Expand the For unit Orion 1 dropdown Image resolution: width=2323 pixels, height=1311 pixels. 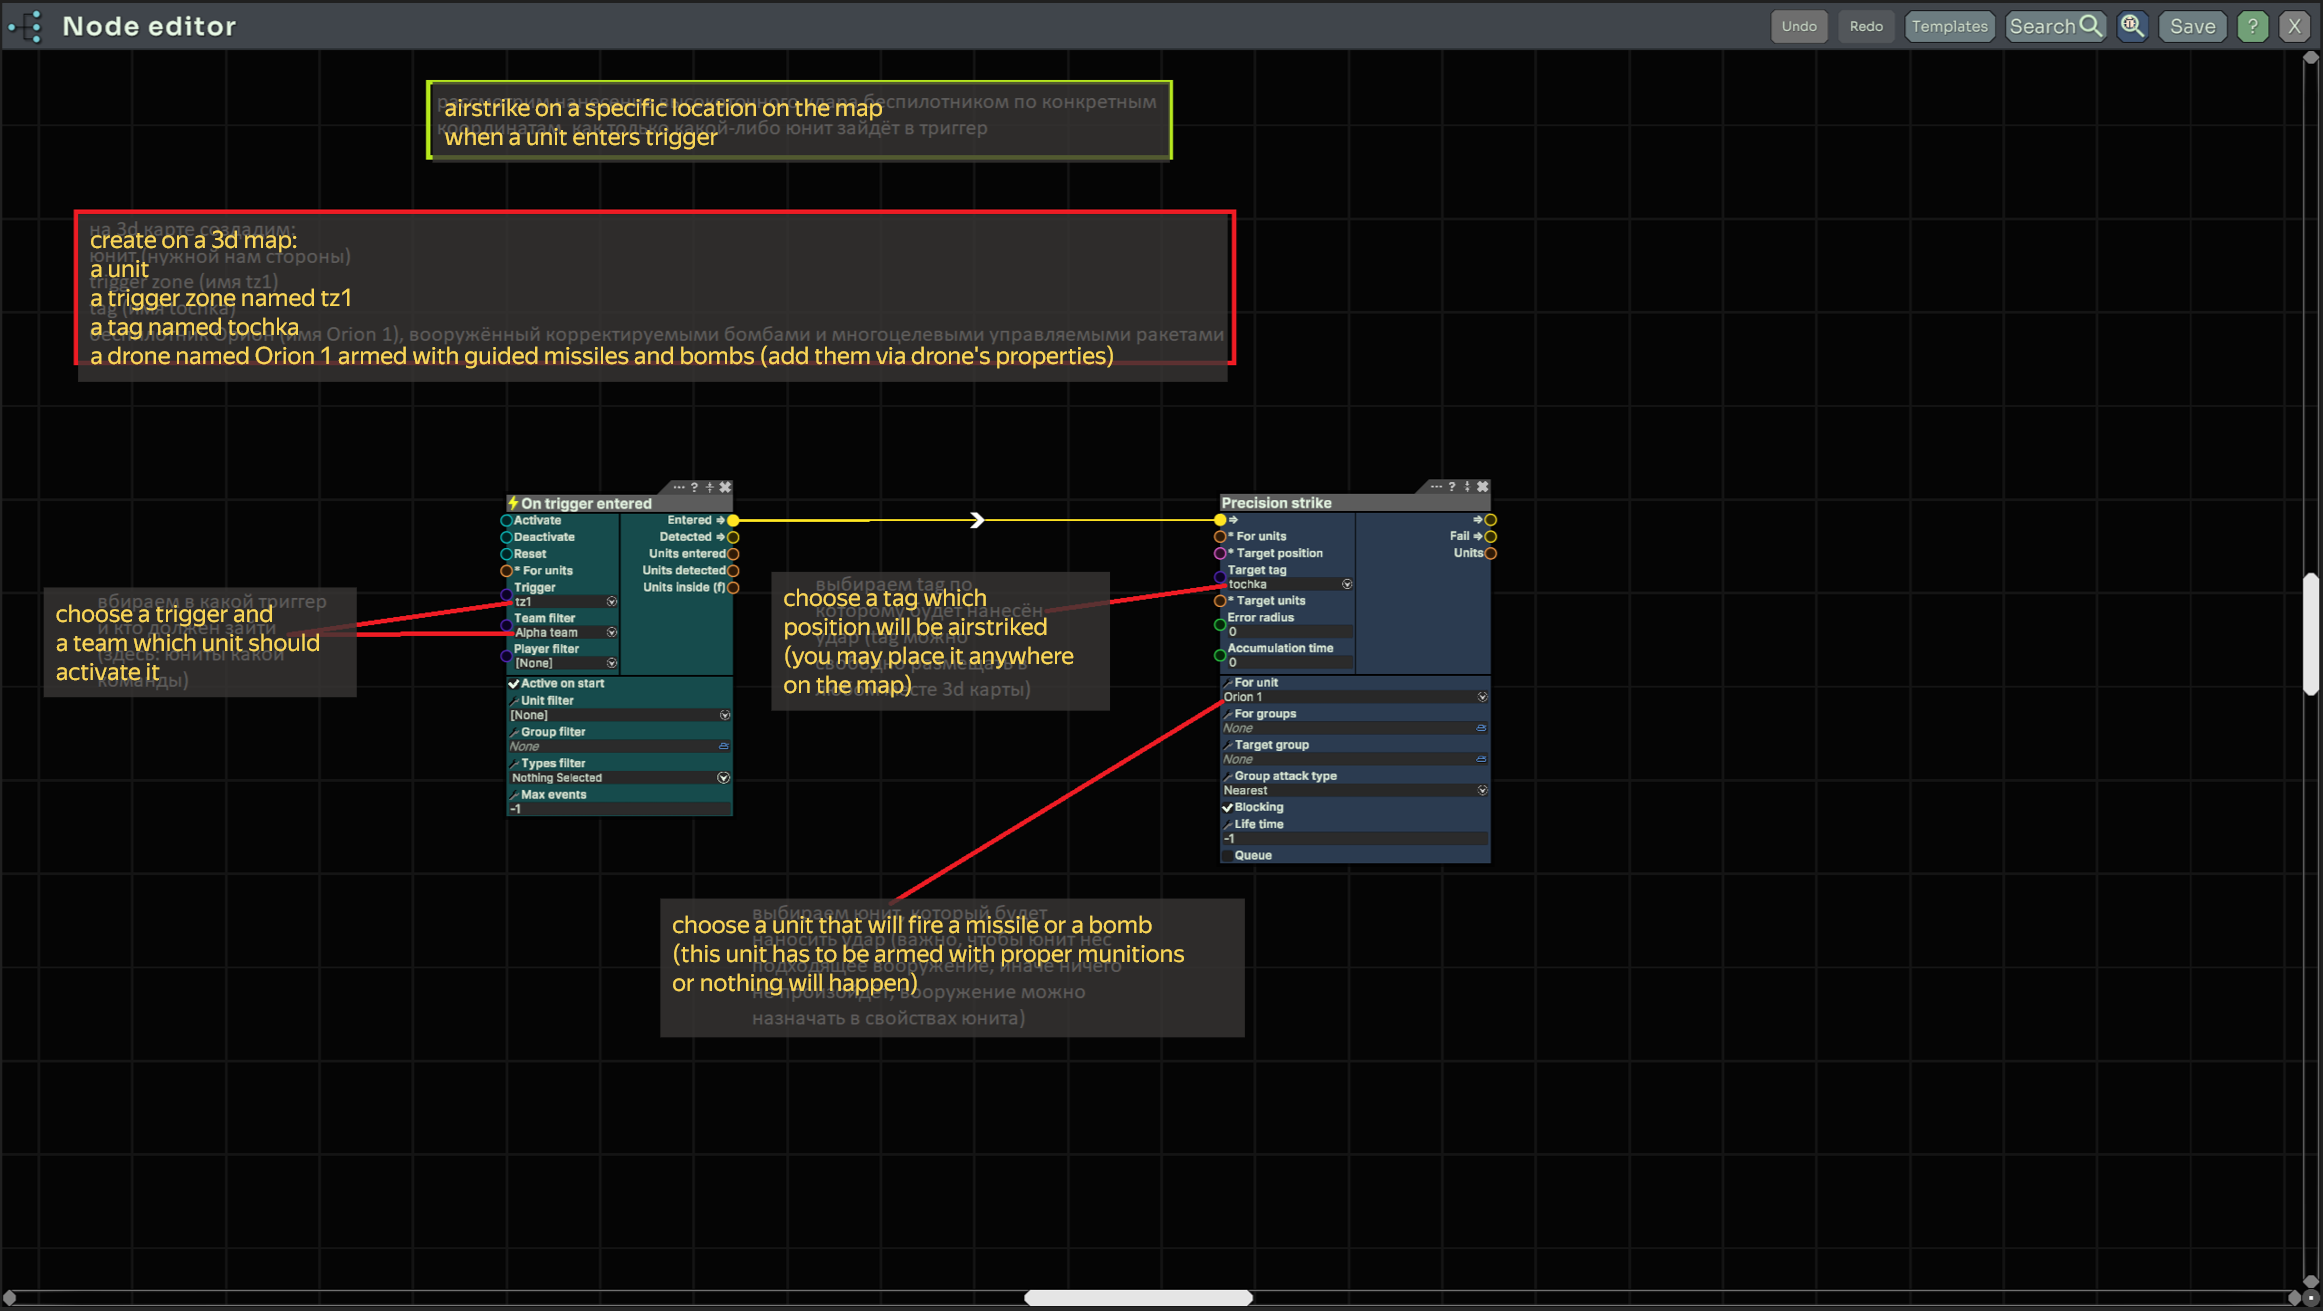(1482, 697)
